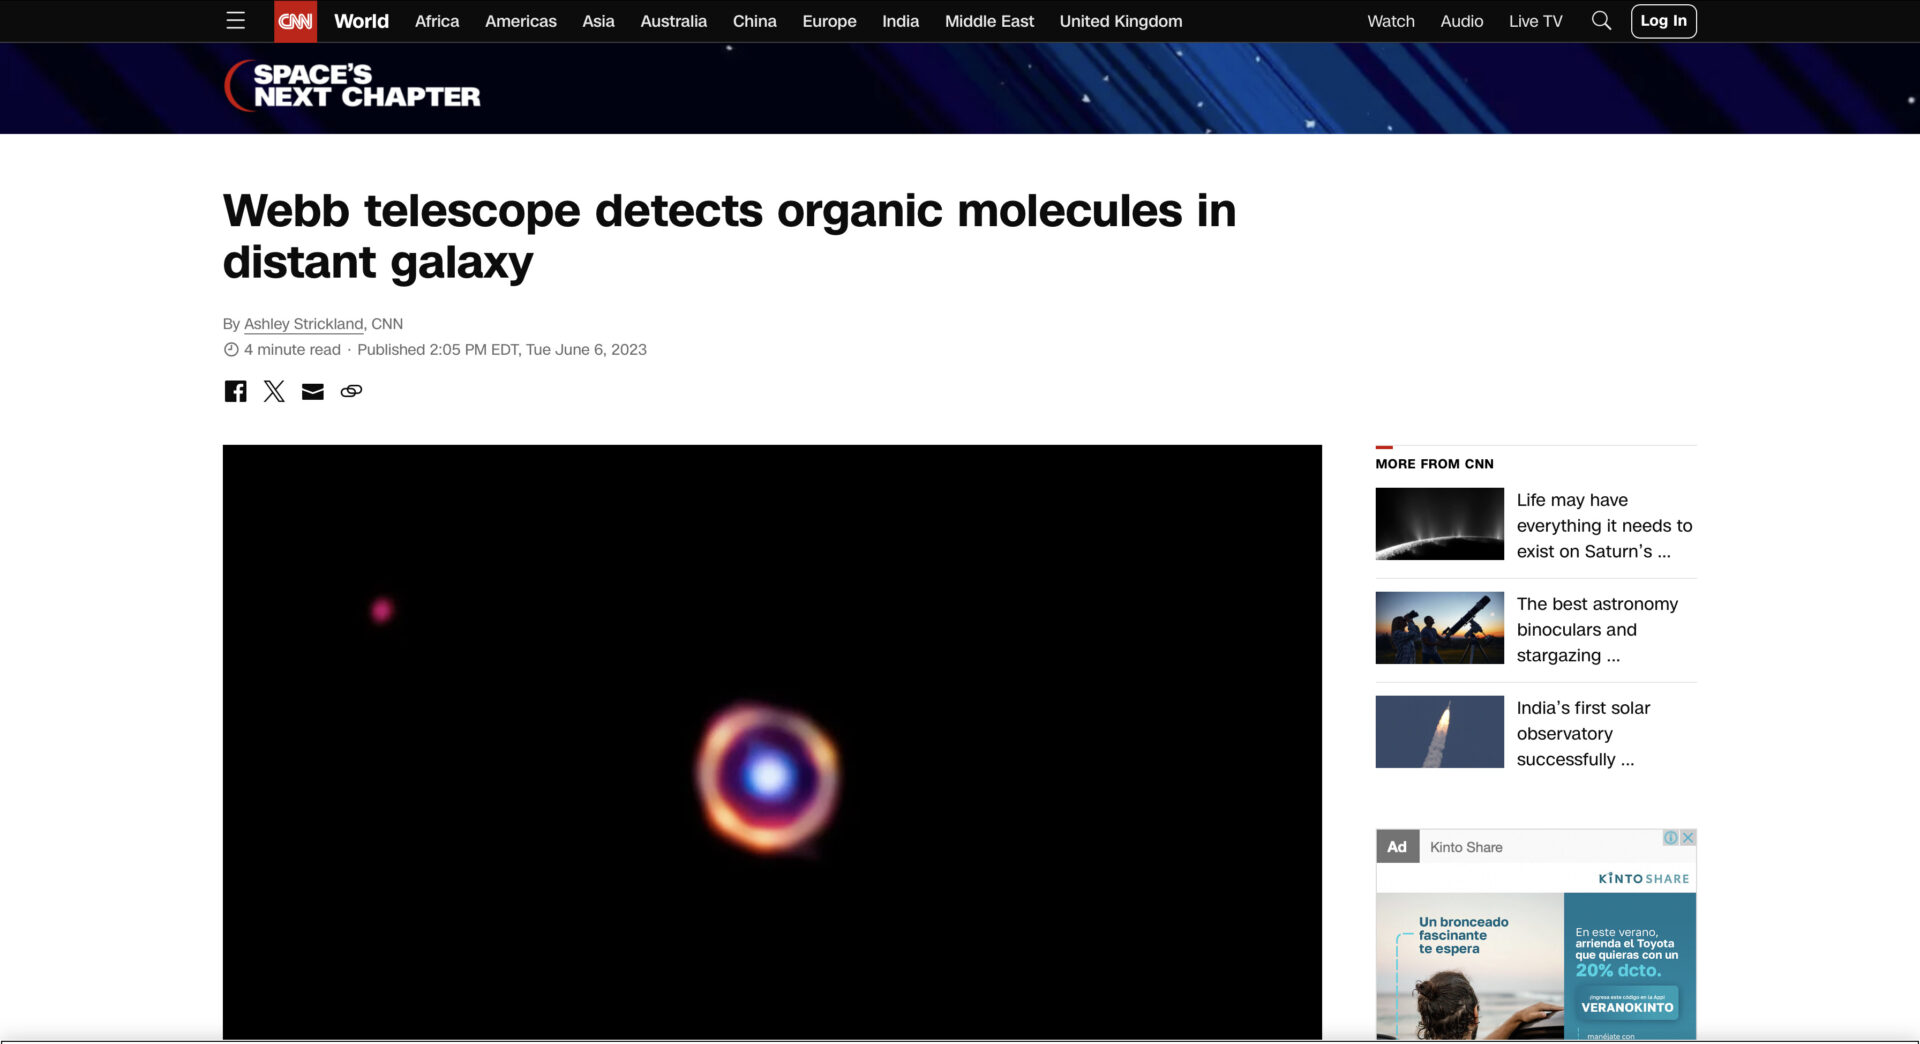Viewport: 1920px width, 1044px height.
Task: Open the China section
Action: 754,21
